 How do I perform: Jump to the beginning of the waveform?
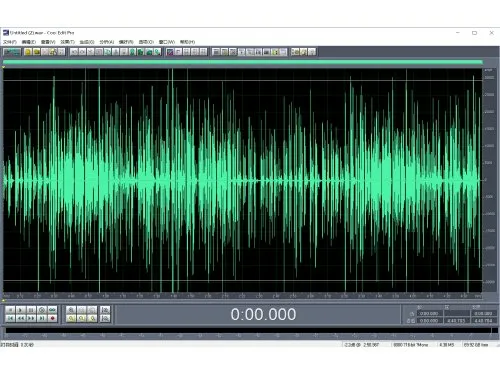pos(10,318)
